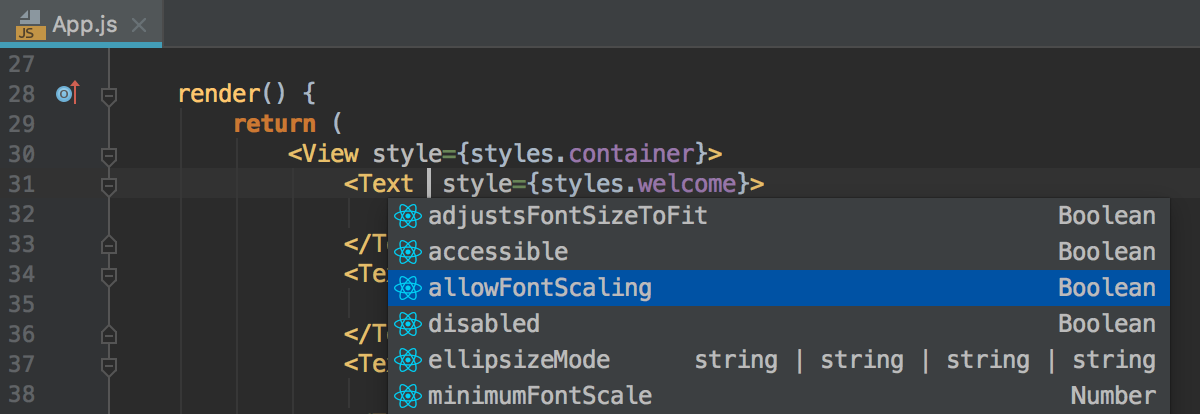Image resolution: width=1200 pixels, height=414 pixels.
Task: Choose the allowFontScaling completion suggestion
Action: (x=778, y=288)
